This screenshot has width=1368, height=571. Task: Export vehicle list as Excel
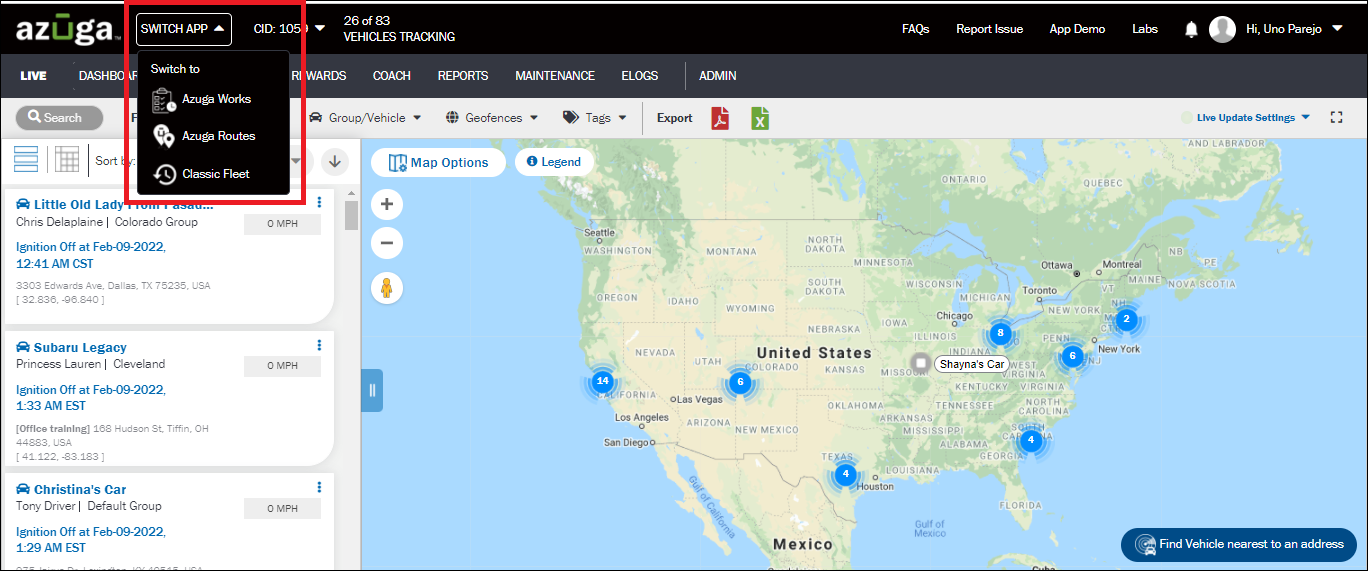click(761, 118)
